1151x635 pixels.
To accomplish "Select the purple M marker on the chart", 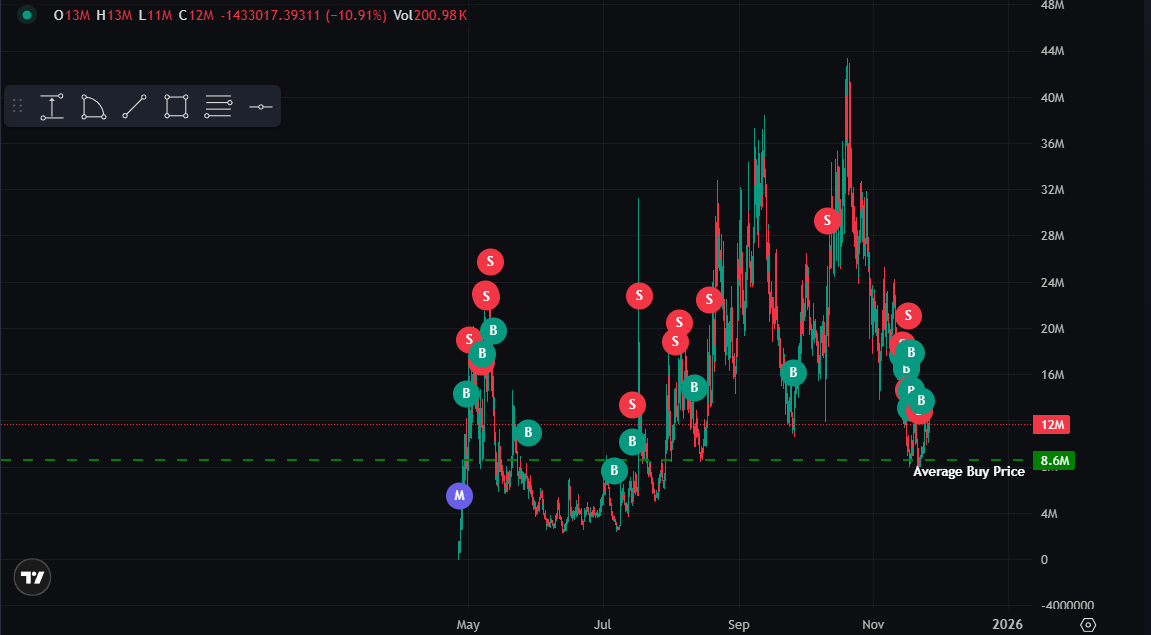I will click(459, 495).
